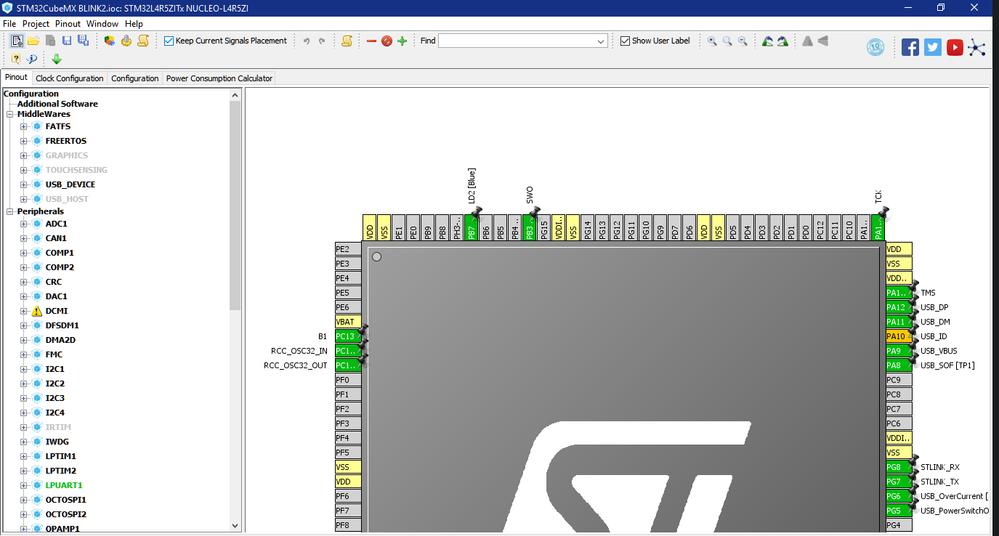Open the ST Facebook page icon
The image size is (999, 536).
click(910, 47)
